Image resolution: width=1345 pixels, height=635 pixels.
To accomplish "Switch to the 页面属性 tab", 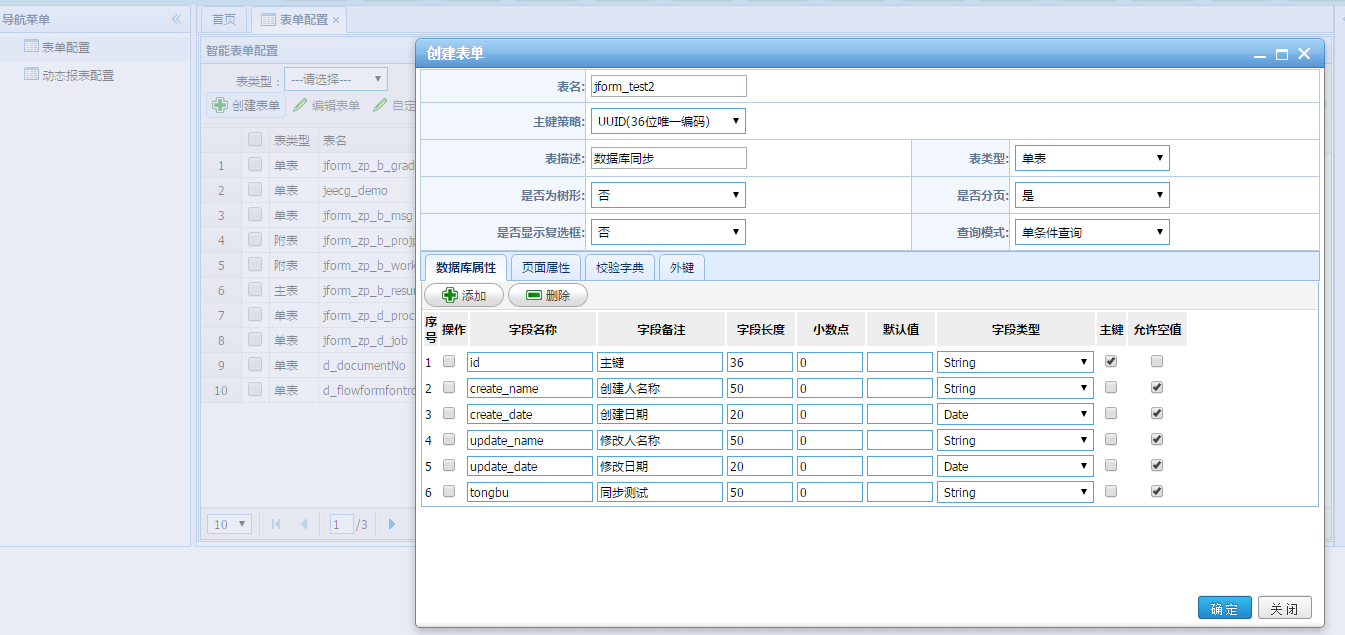I will [x=546, y=268].
